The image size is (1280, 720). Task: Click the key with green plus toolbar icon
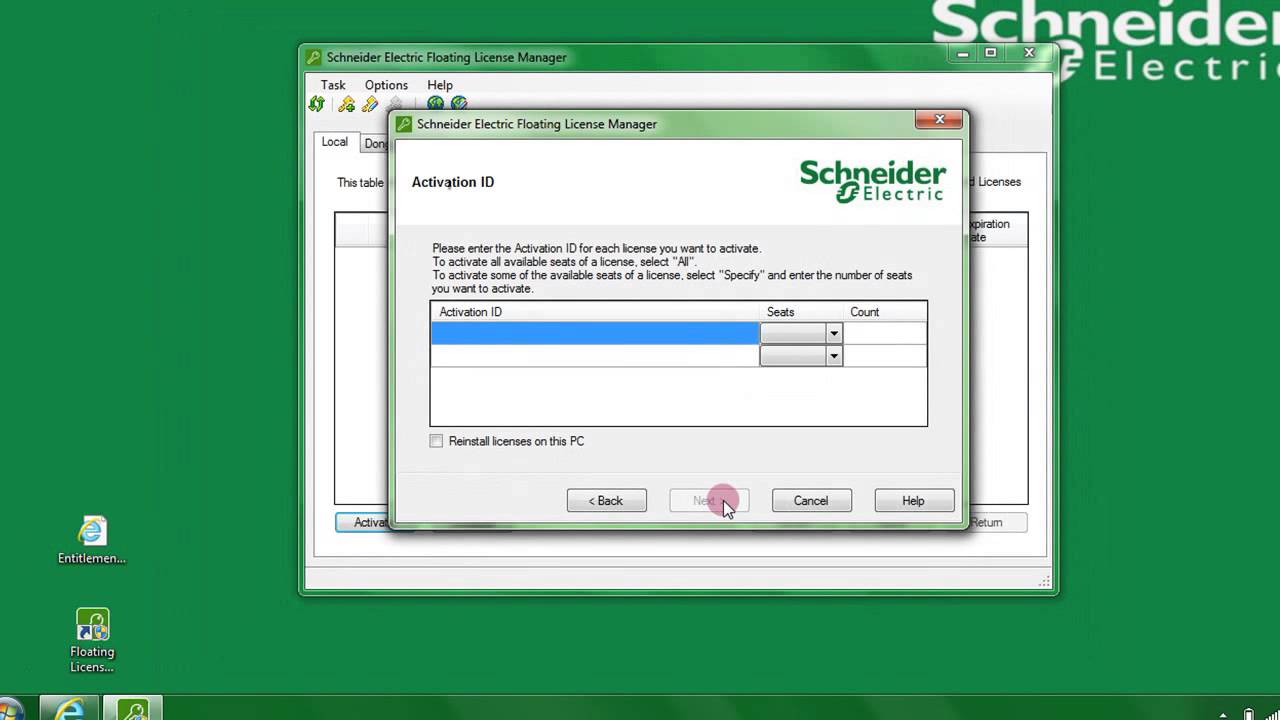tap(346, 104)
